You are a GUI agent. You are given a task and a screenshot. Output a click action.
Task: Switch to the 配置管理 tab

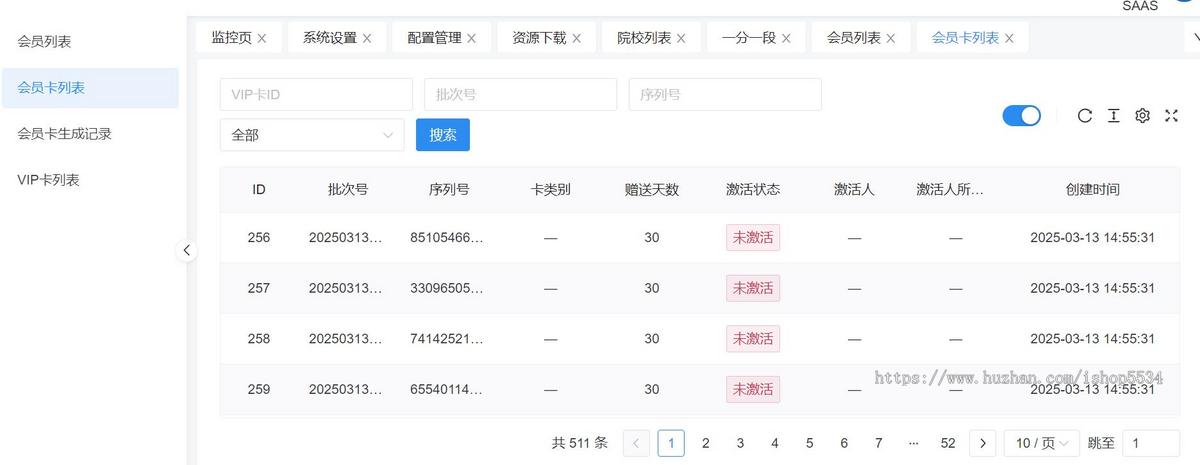[x=435, y=38]
